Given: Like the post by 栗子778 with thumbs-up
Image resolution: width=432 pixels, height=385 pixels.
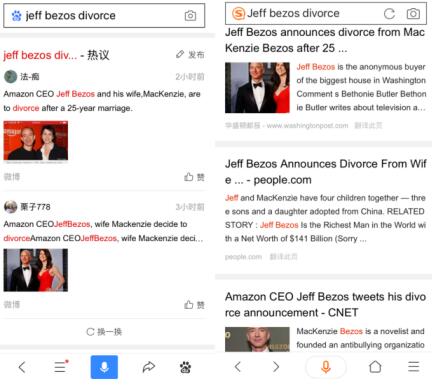Looking at the screenshot, I should [189, 304].
